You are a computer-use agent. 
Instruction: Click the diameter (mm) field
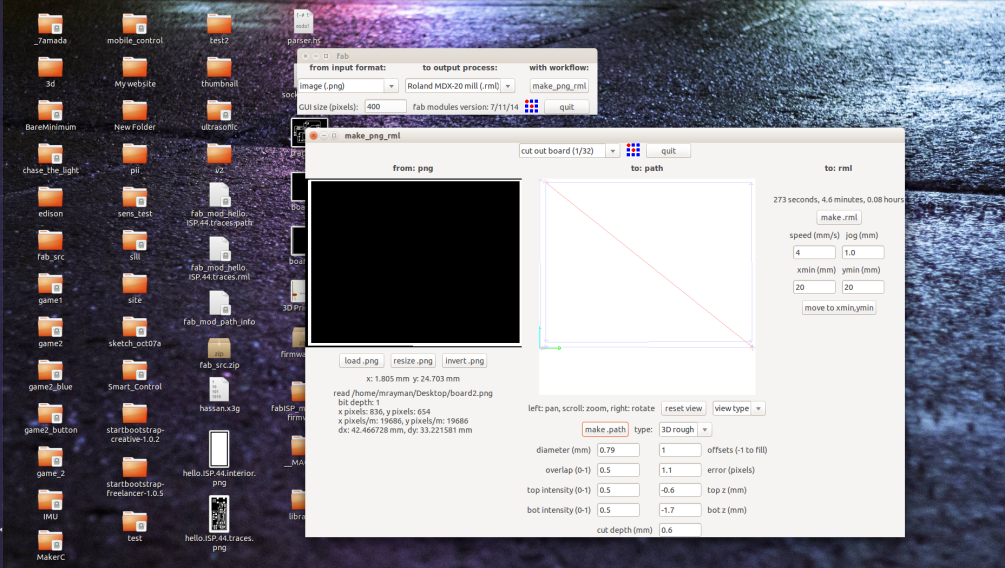[x=619, y=450]
